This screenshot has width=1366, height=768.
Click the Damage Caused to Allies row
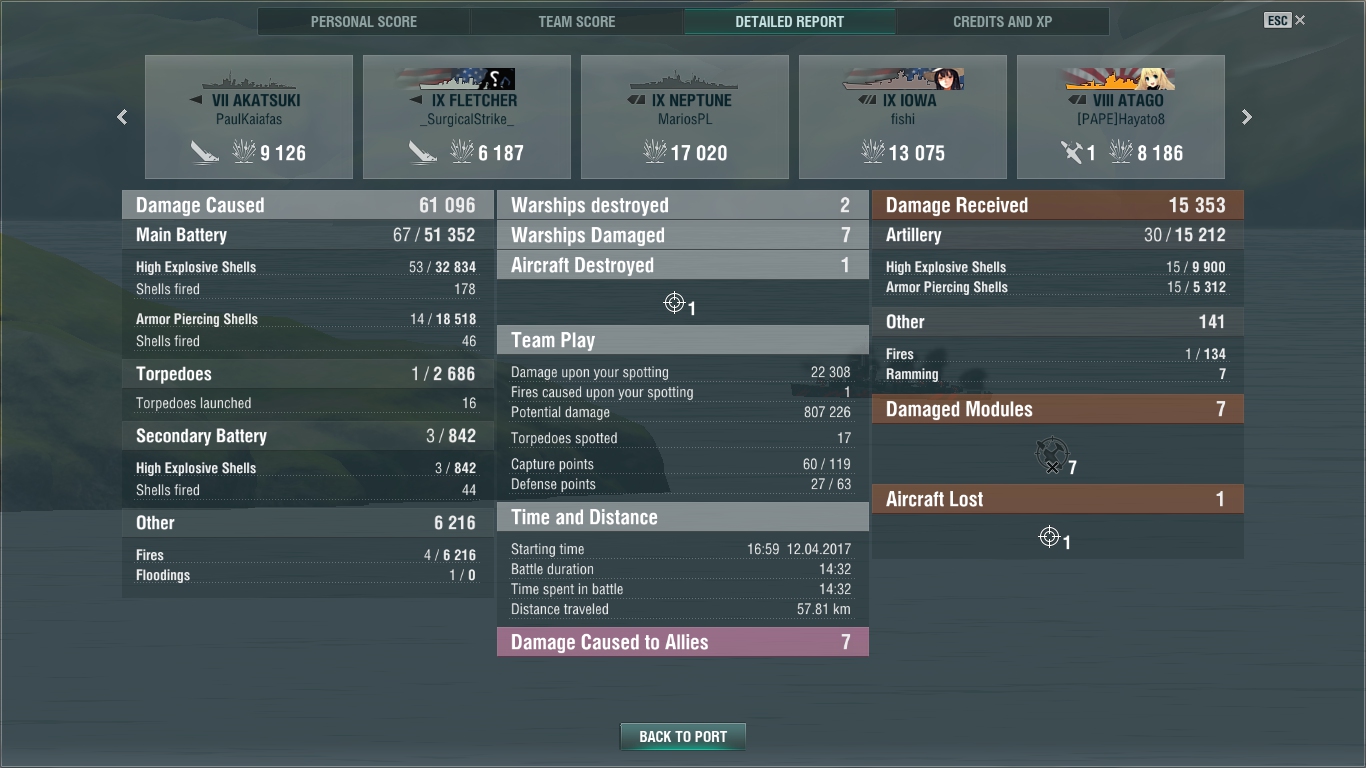click(x=683, y=642)
